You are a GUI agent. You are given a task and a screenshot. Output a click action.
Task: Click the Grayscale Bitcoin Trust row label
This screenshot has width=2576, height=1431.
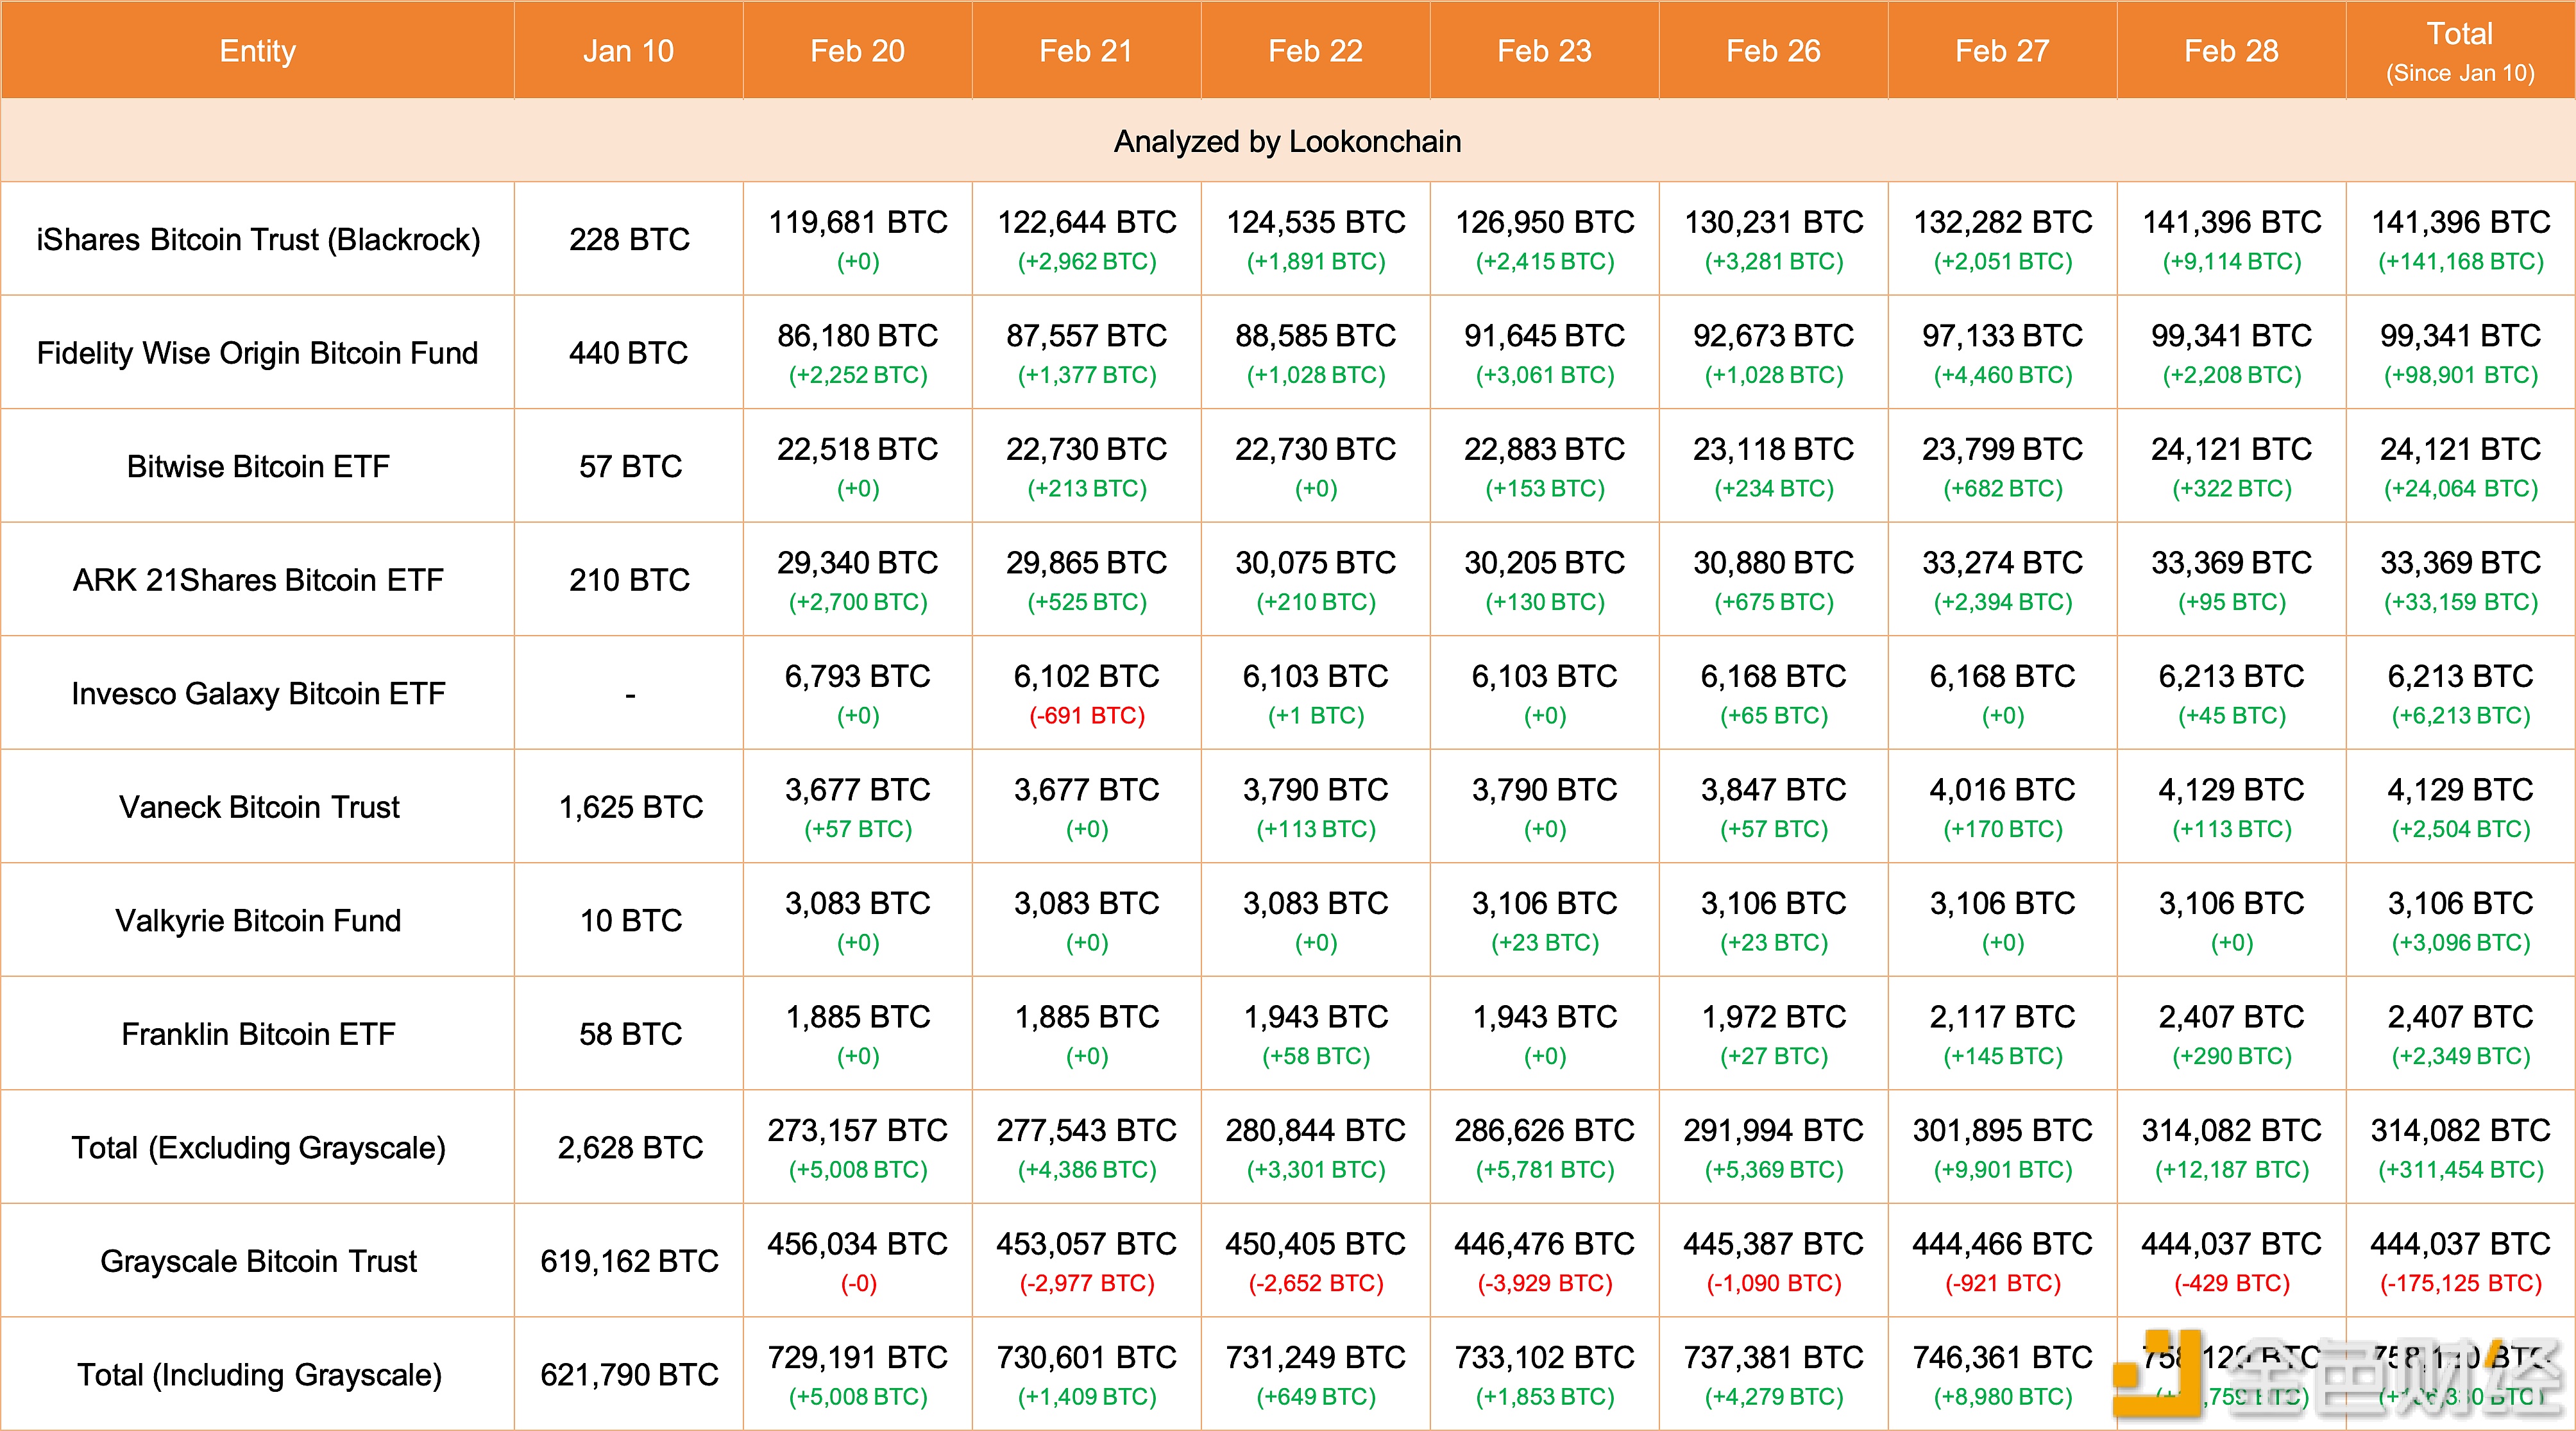[x=258, y=1262]
